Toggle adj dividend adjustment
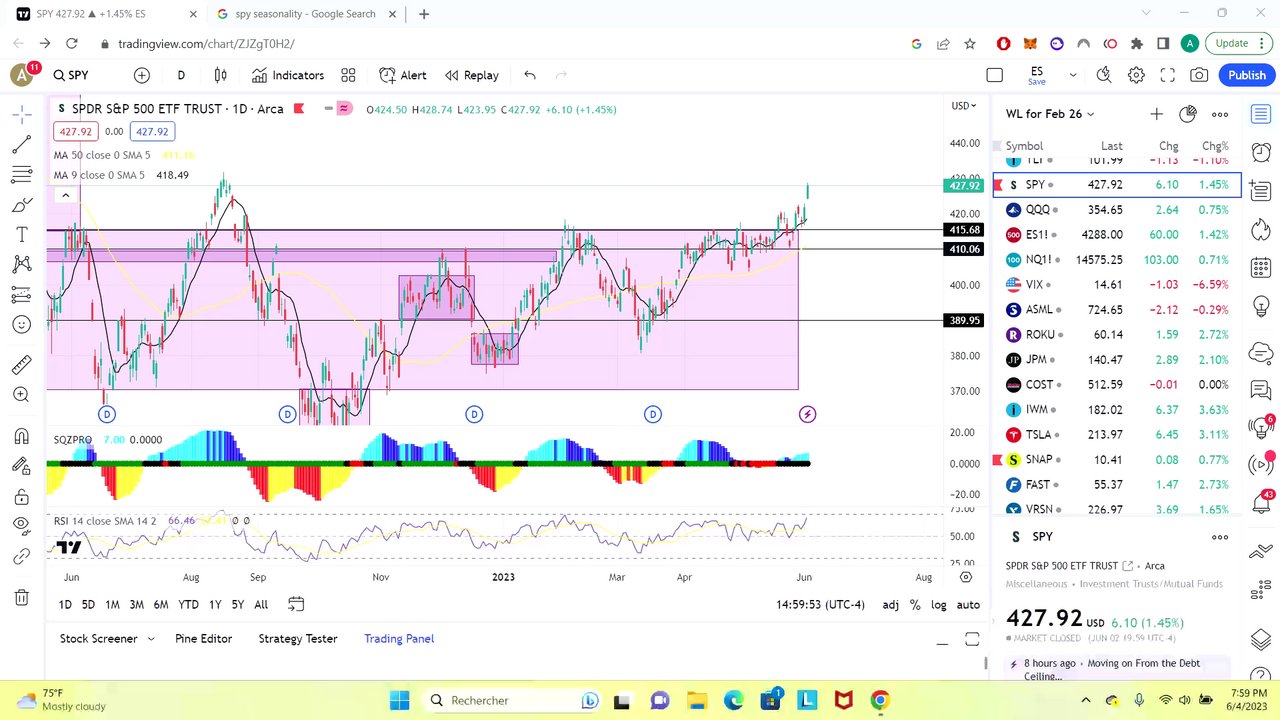Image resolution: width=1280 pixels, height=720 pixels. tap(890, 604)
